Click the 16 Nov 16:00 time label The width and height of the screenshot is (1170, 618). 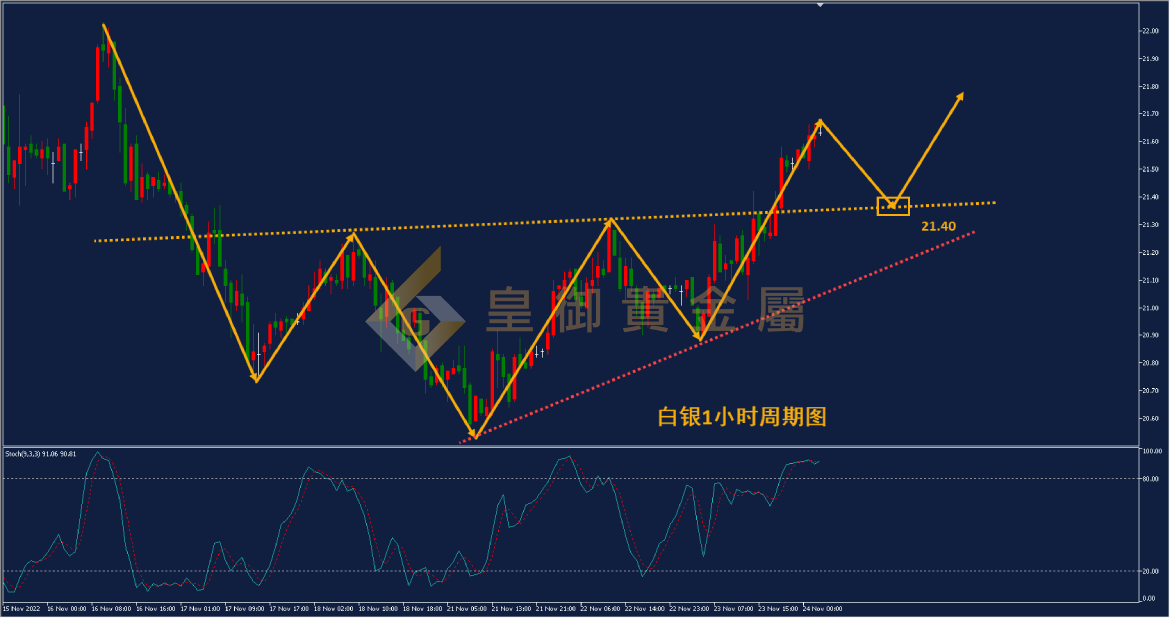click(x=155, y=609)
